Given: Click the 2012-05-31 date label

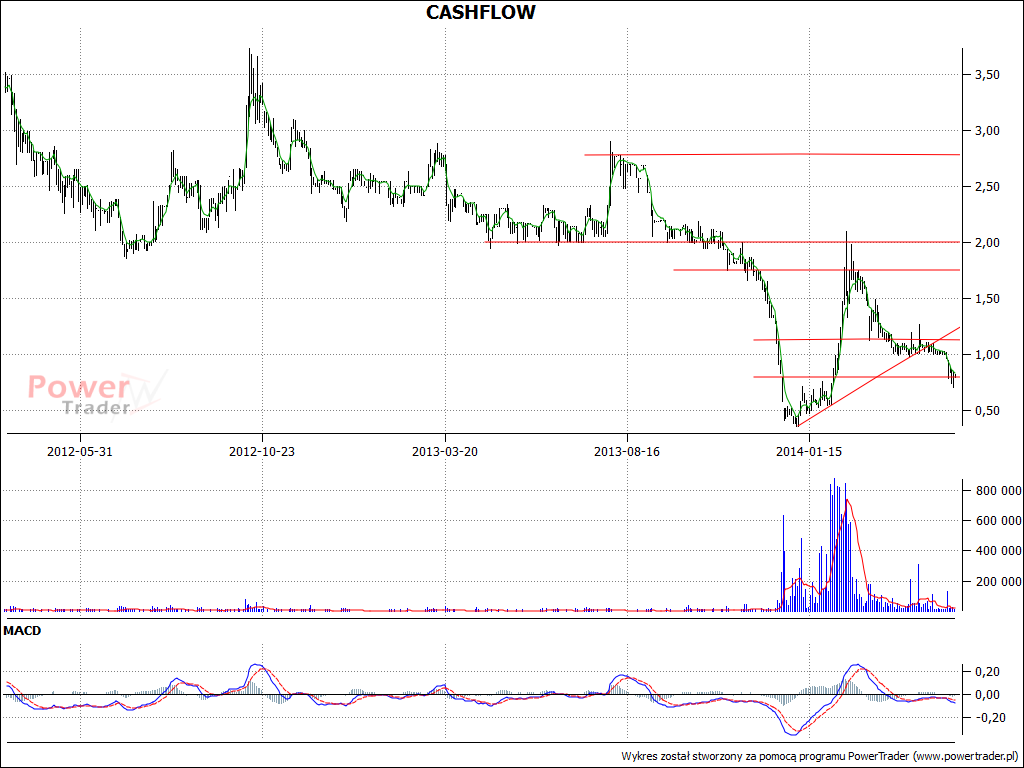Looking at the screenshot, I should (x=80, y=452).
